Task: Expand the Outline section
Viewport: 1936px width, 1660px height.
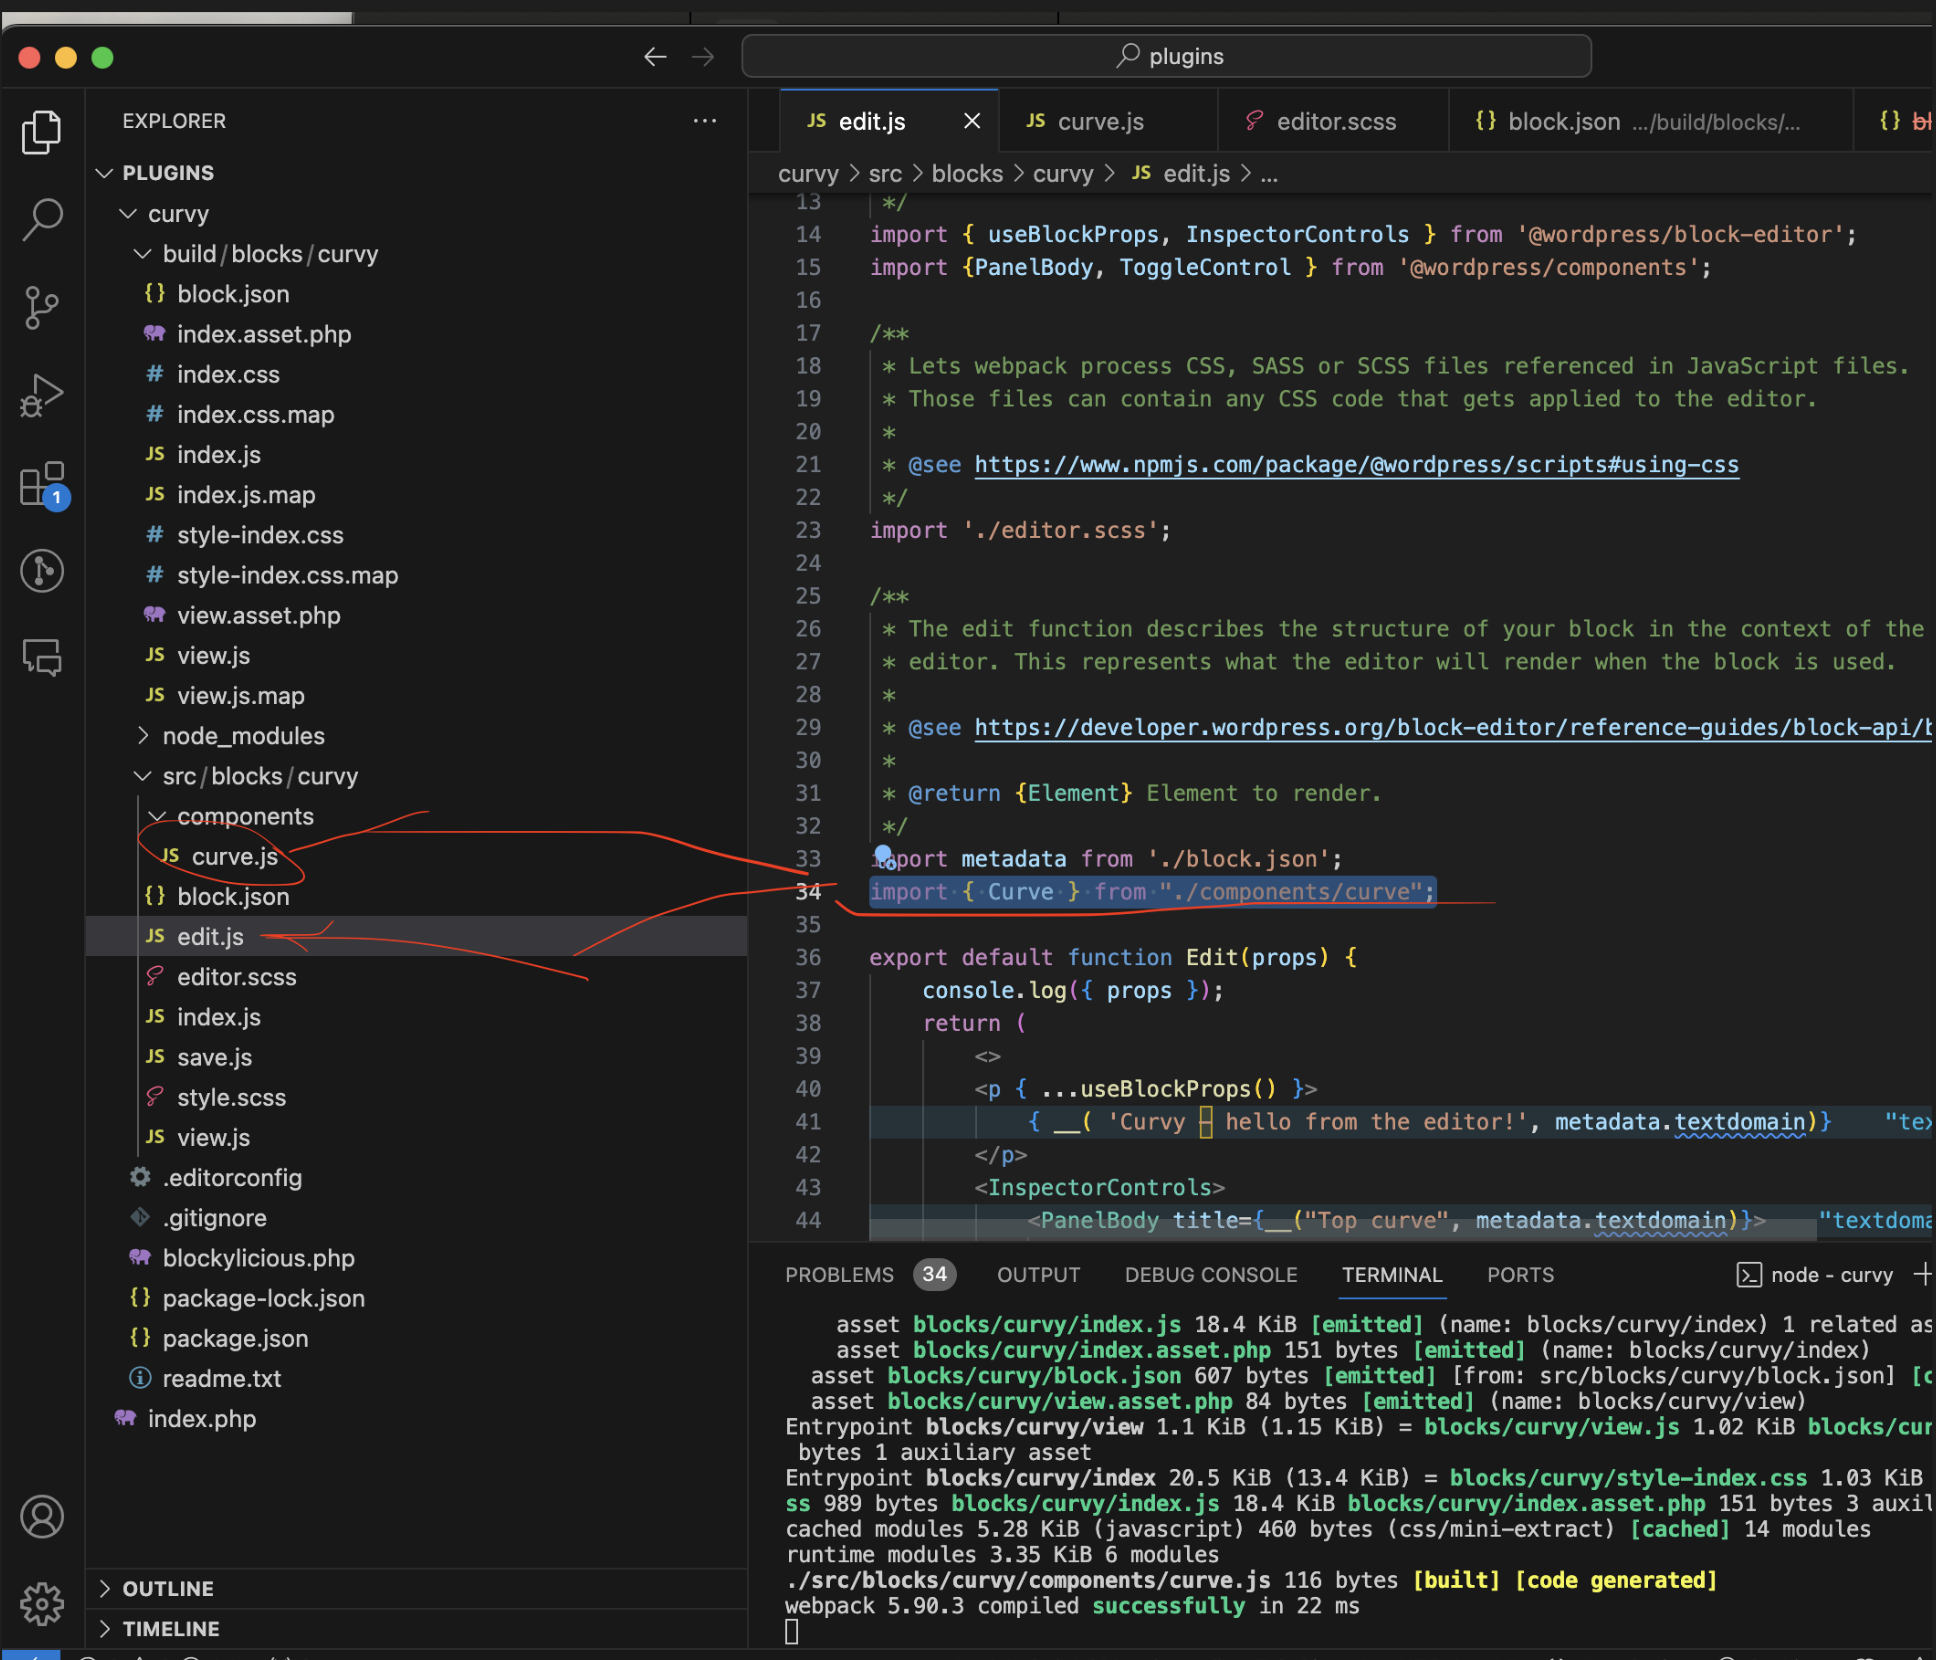Action: coord(416,1589)
